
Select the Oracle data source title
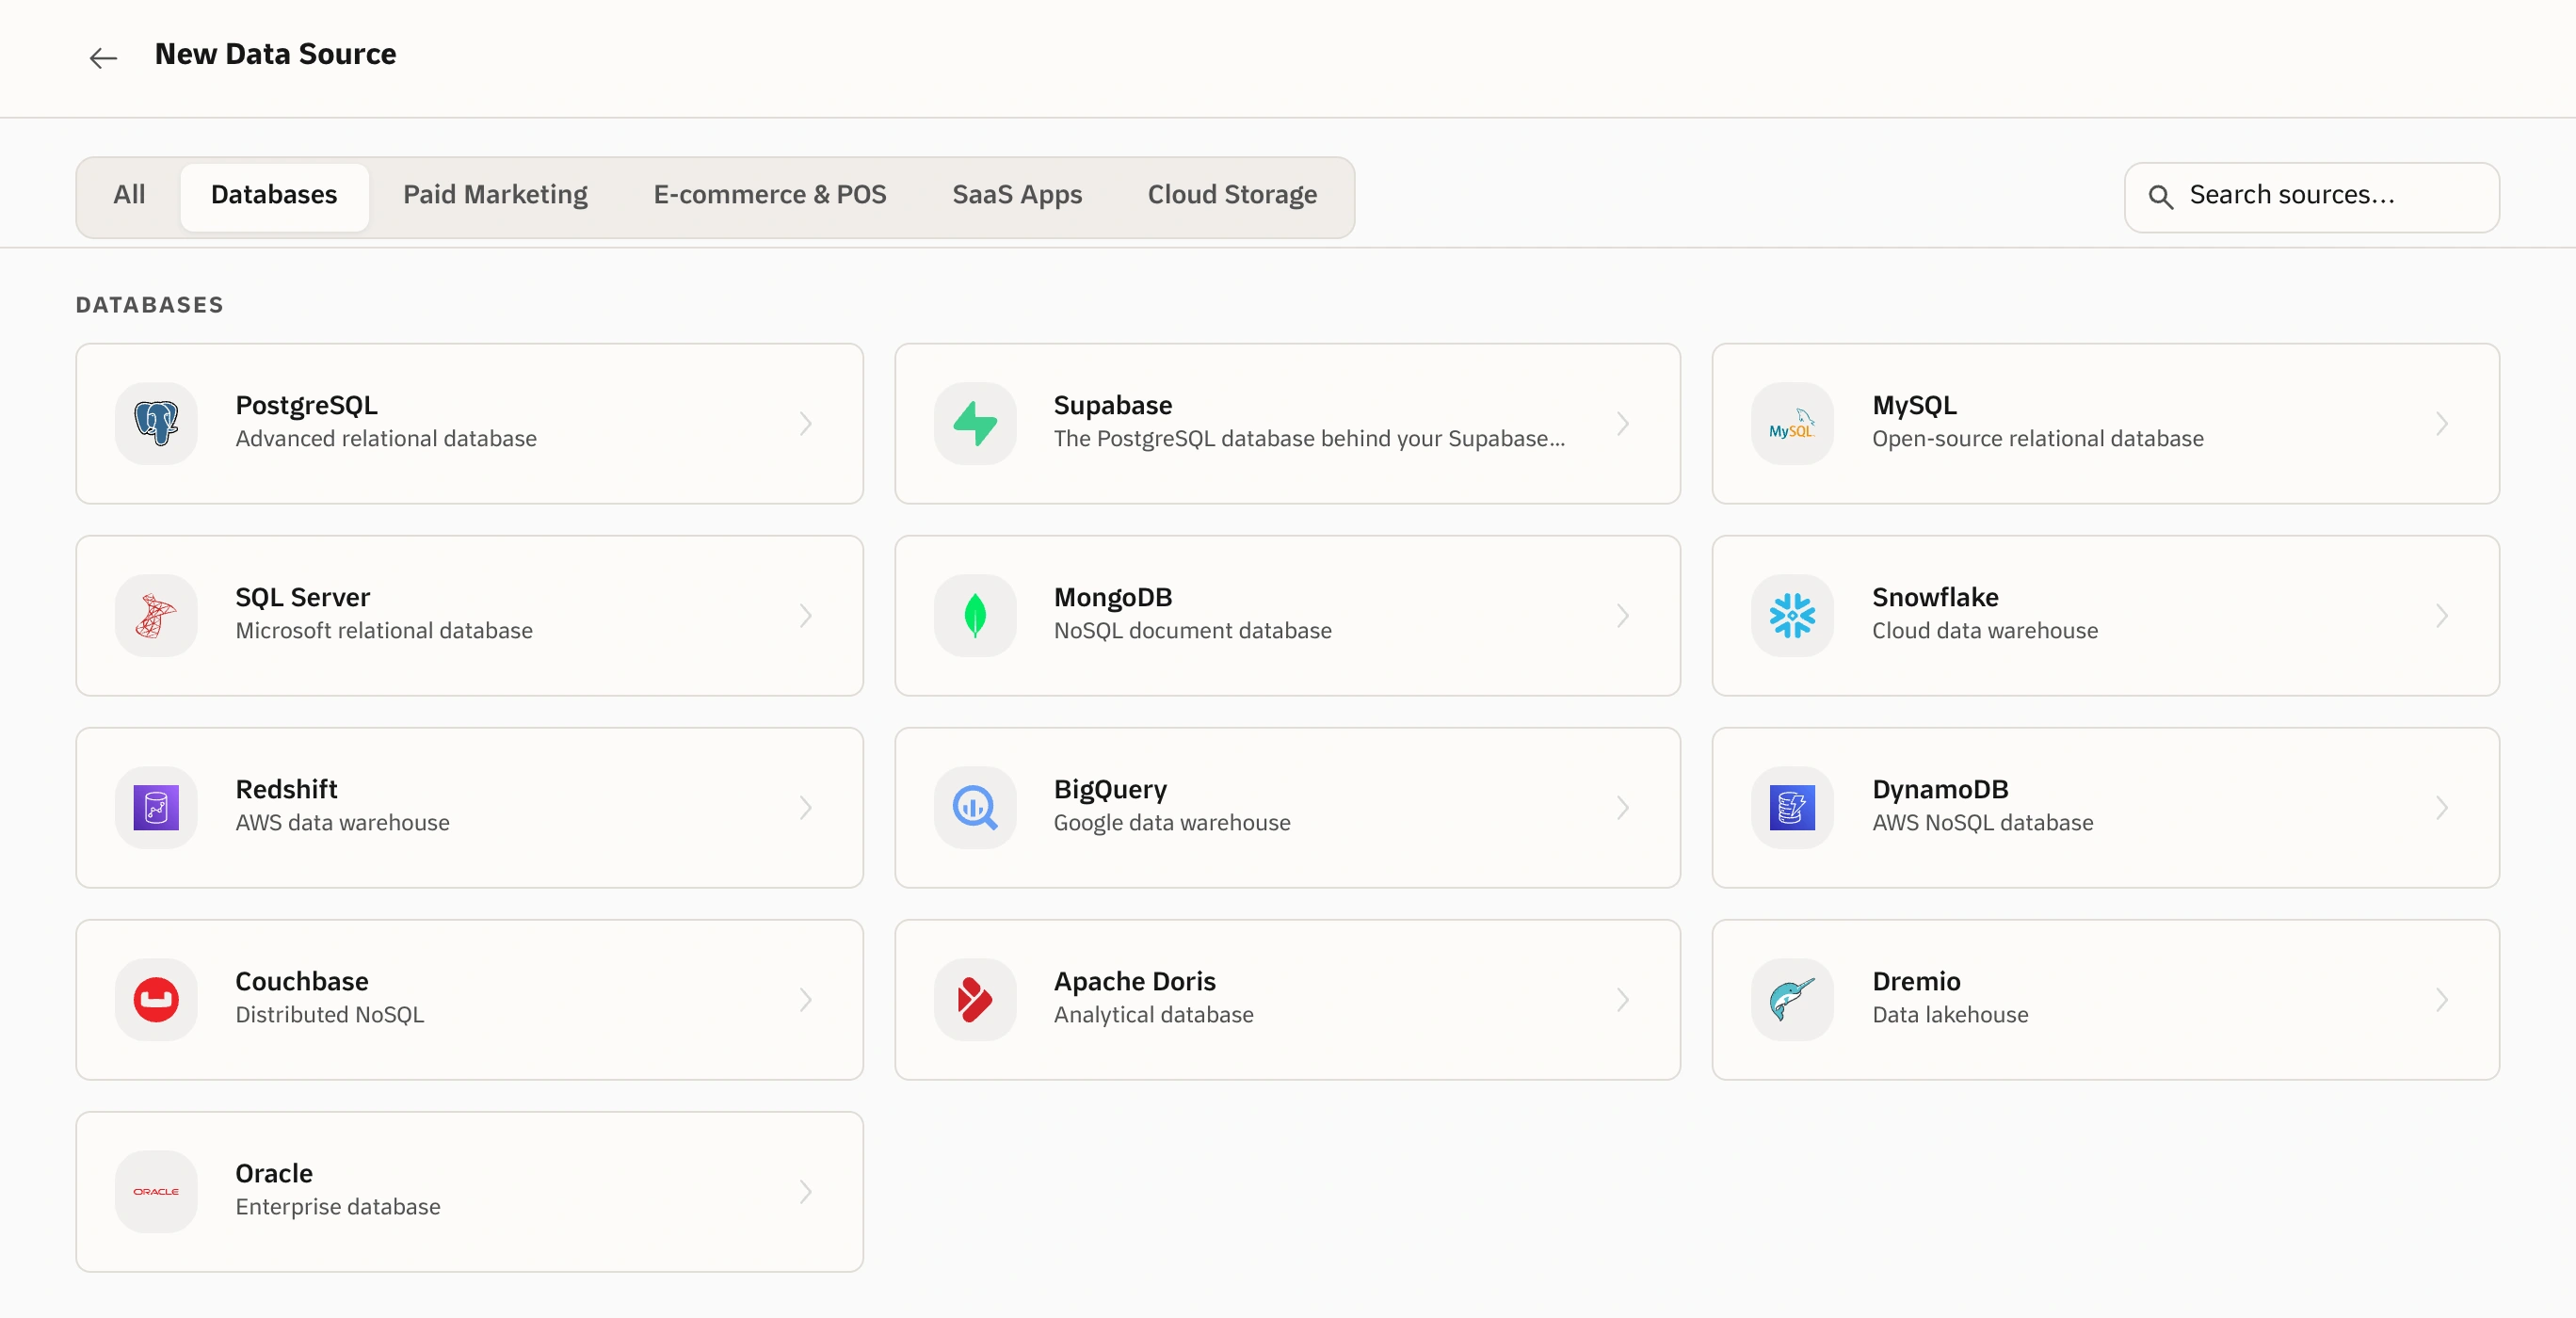pos(274,1173)
